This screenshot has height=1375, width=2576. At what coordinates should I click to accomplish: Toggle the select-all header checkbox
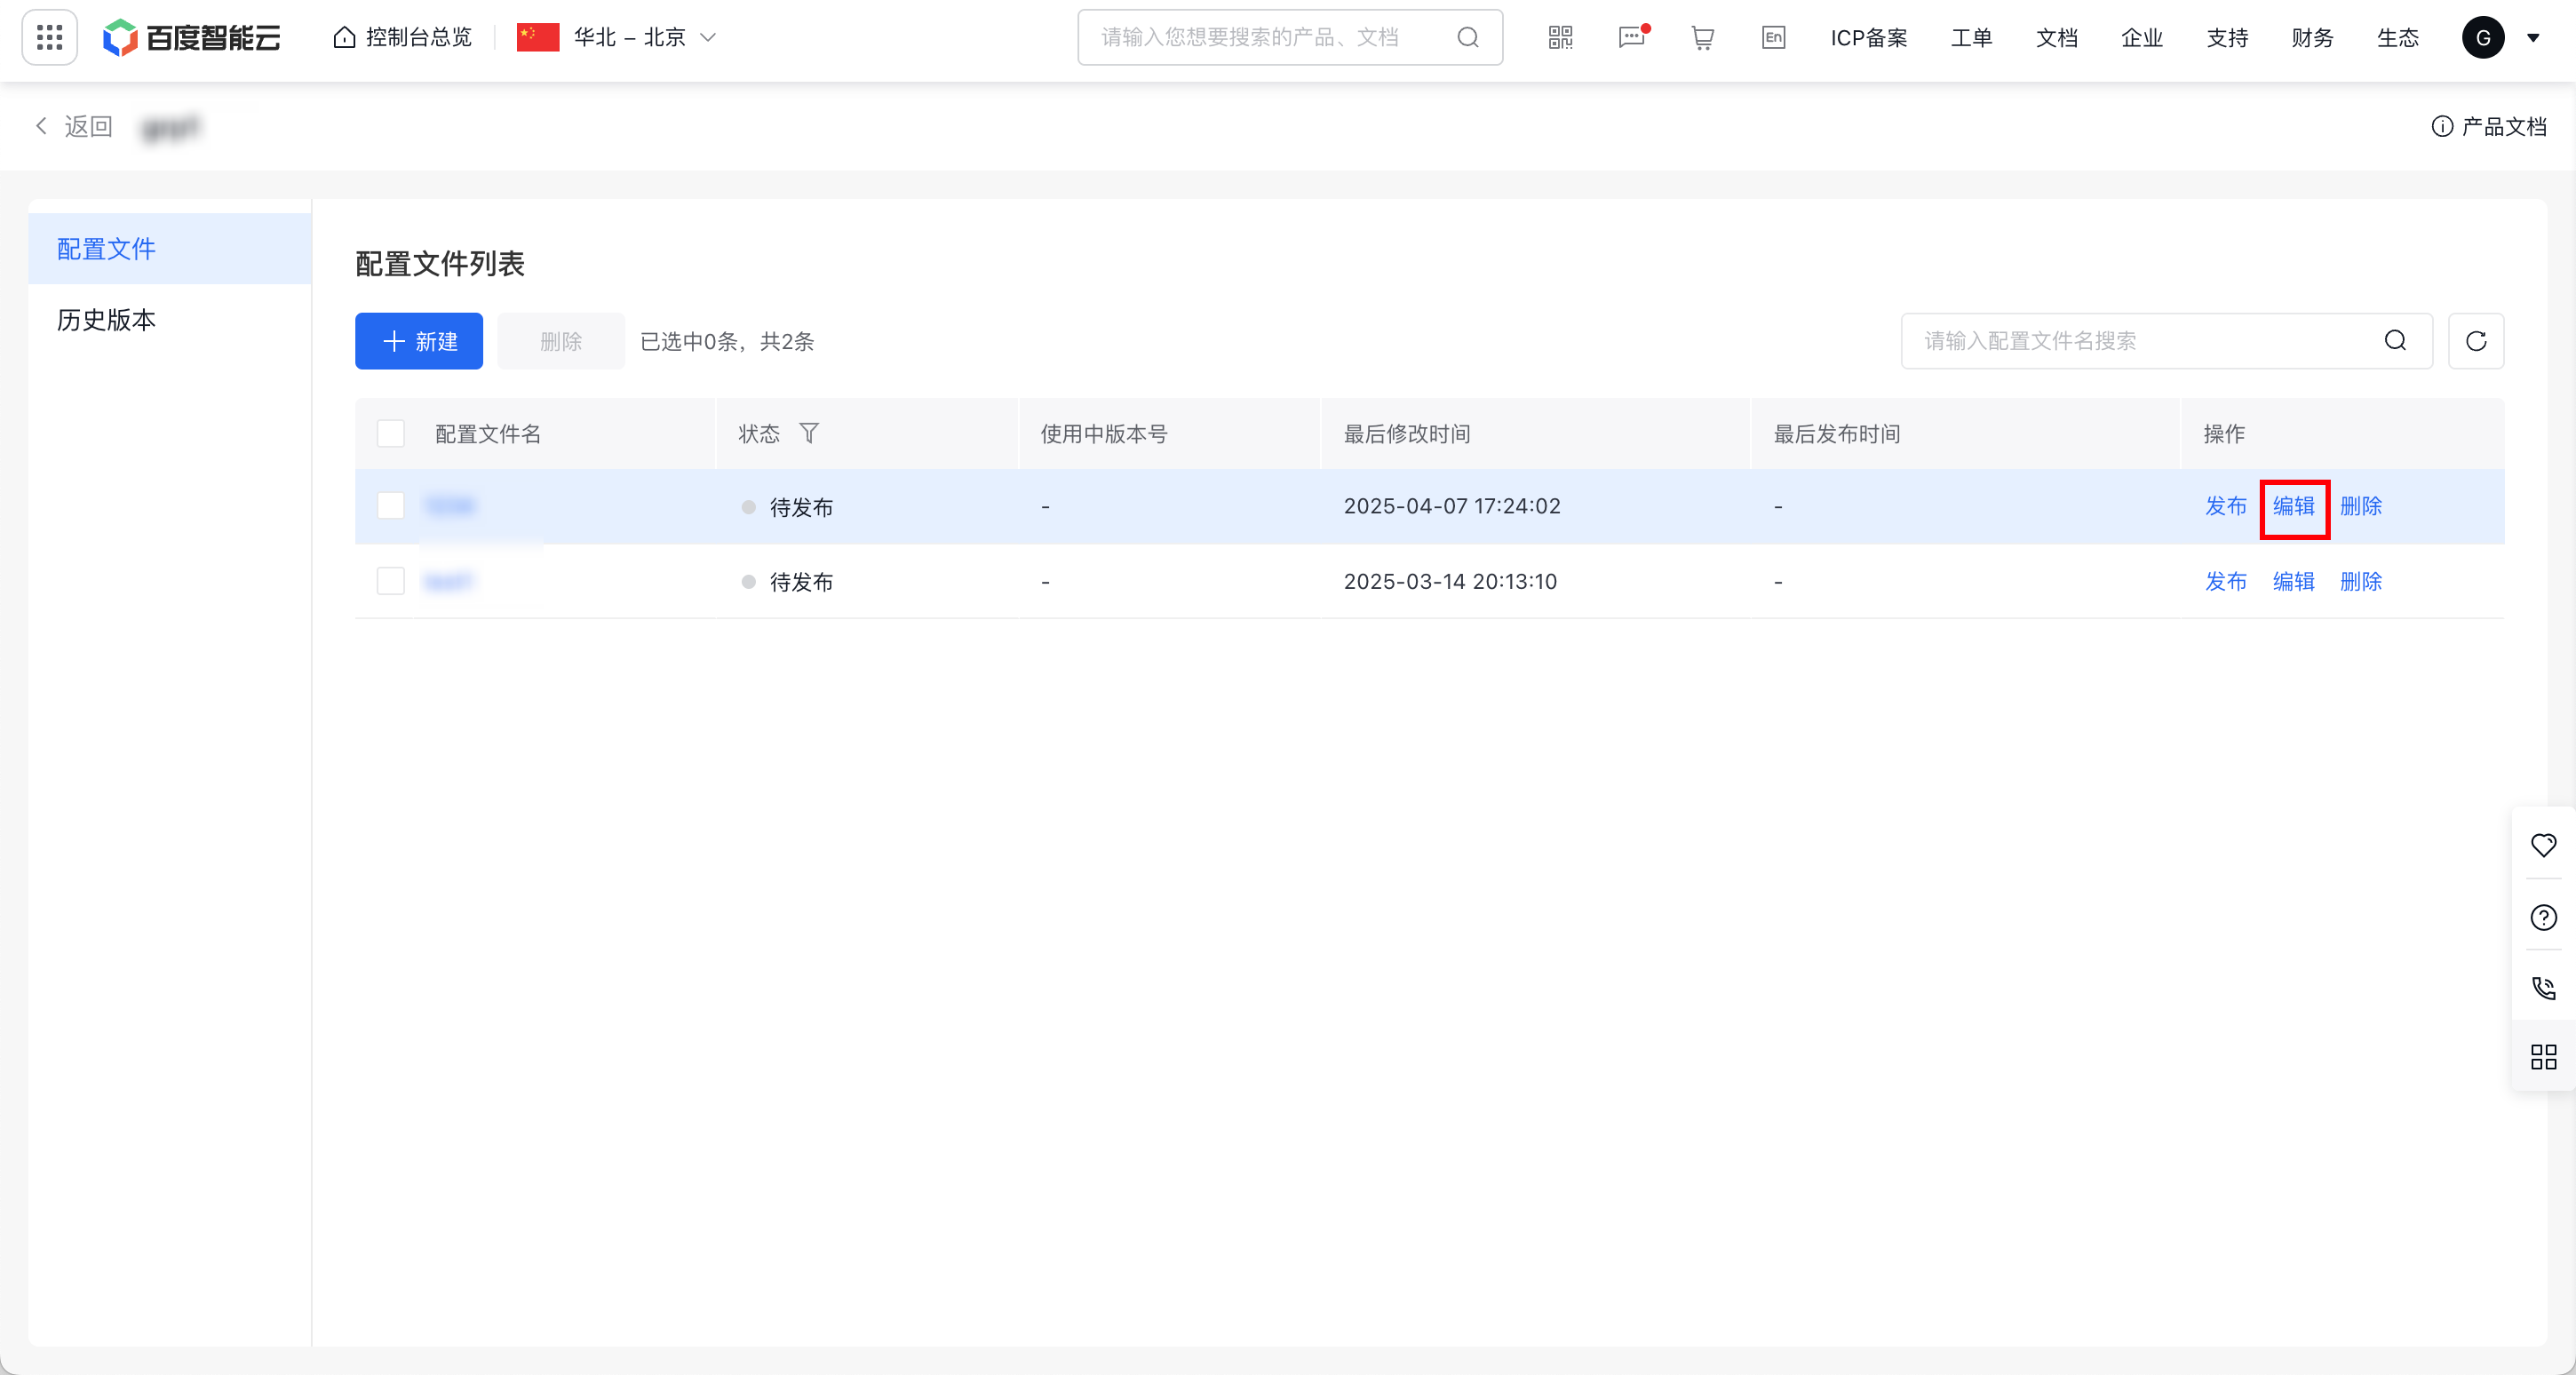(391, 433)
